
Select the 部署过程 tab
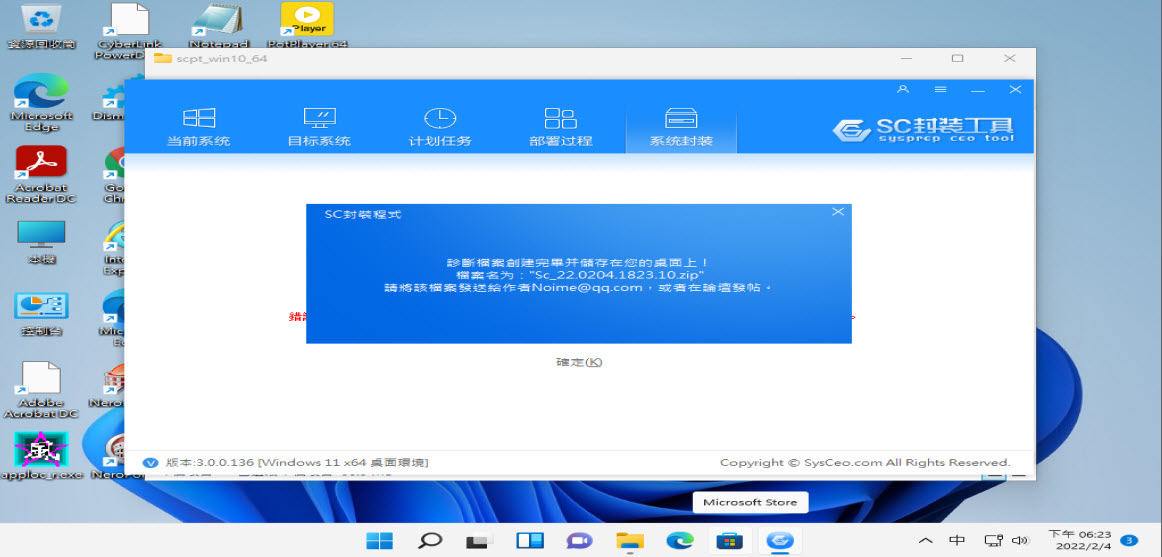[x=561, y=127]
